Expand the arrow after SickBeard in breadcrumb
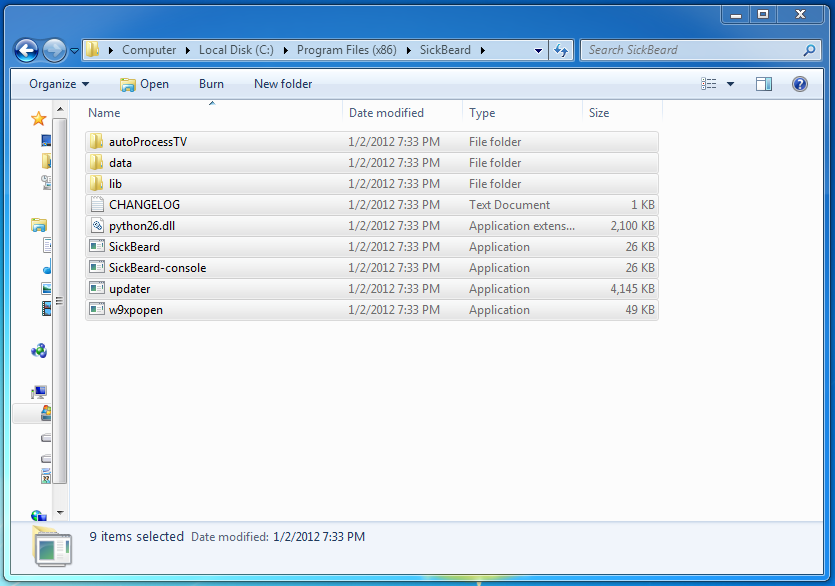 click(x=482, y=50)
